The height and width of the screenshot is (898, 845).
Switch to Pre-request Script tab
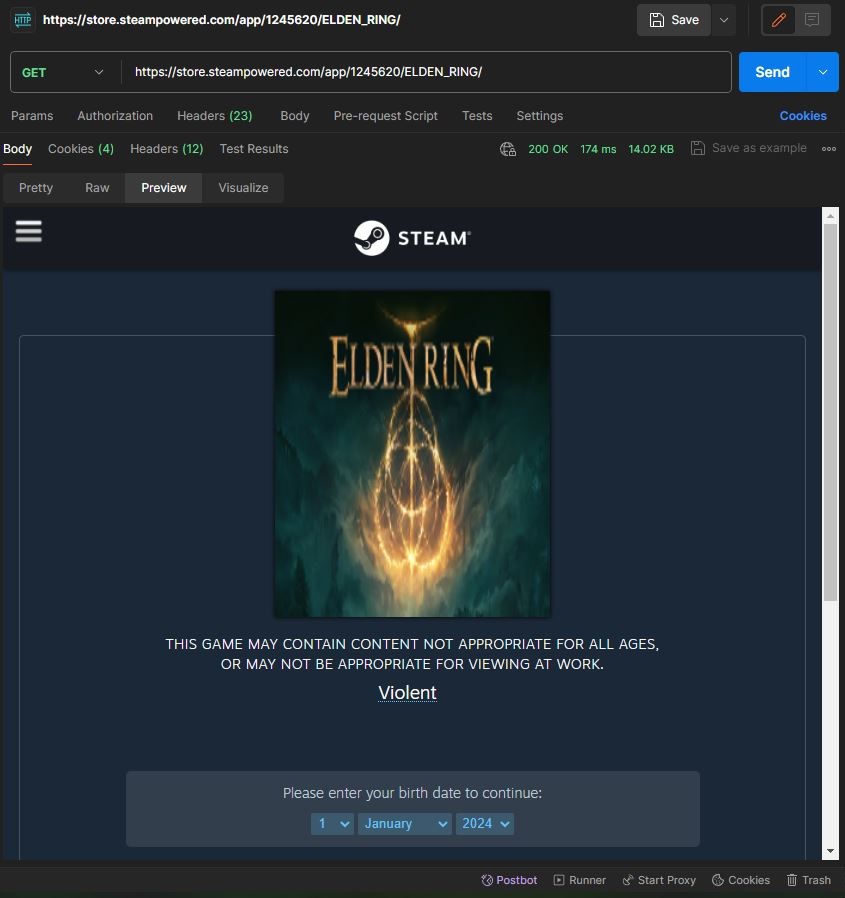point(386,116)
